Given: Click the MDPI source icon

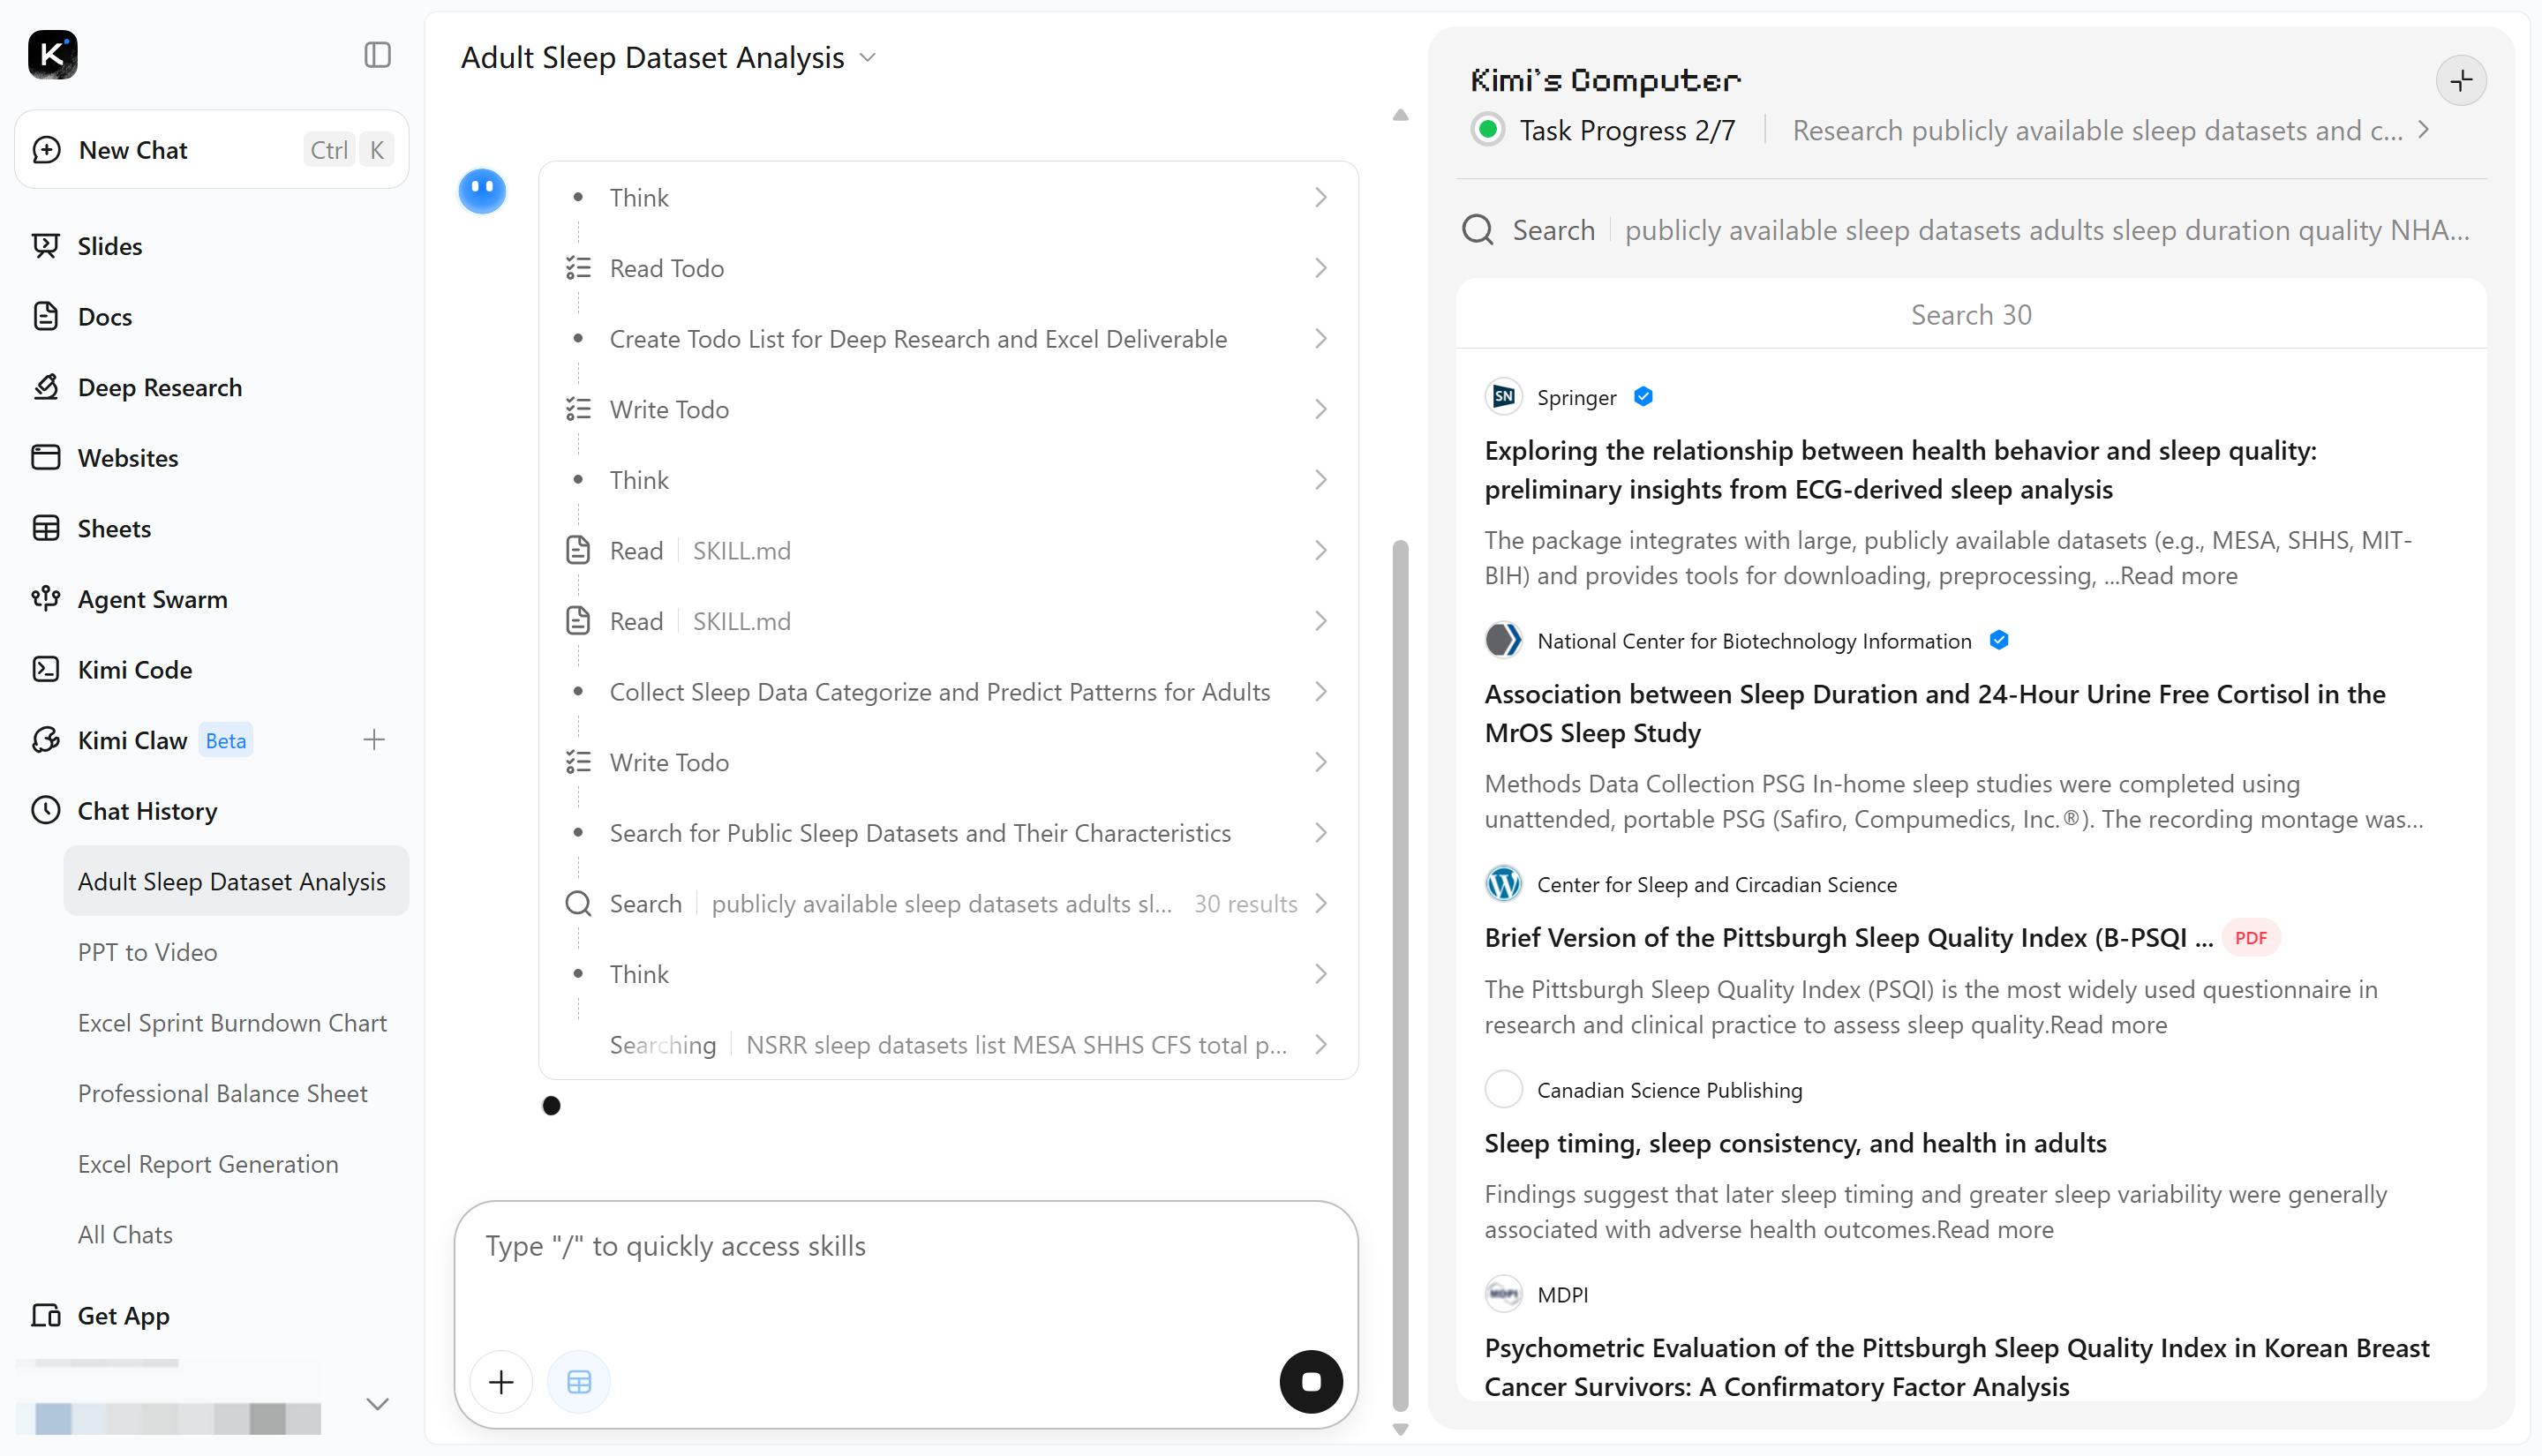Looking at the screenshot, I should (x=1503, y=1294).
